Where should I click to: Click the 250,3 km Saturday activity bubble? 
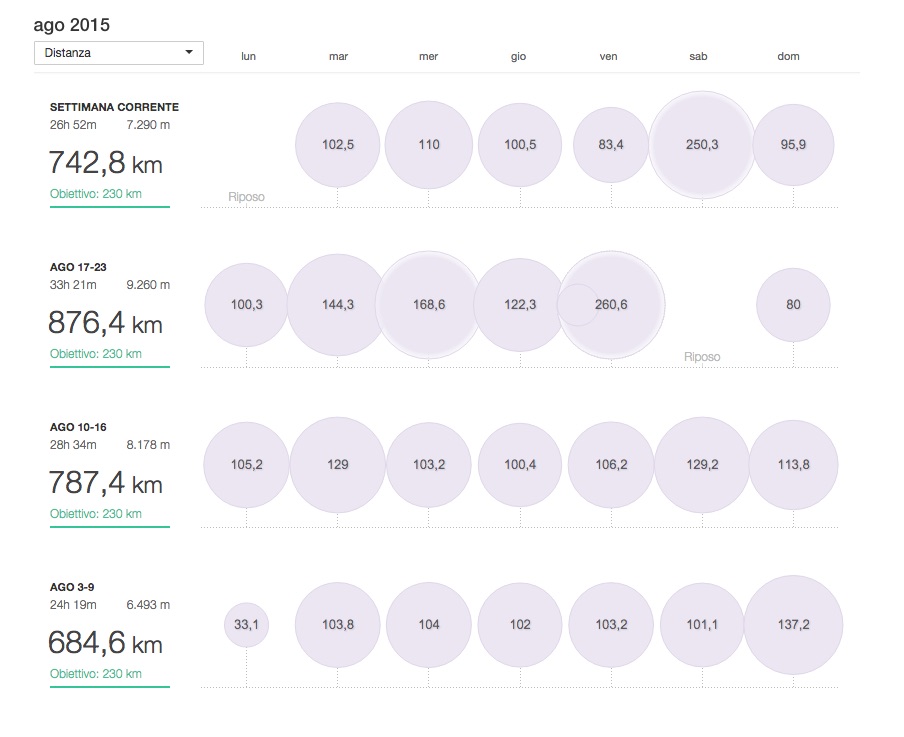[x=701, y=144]
